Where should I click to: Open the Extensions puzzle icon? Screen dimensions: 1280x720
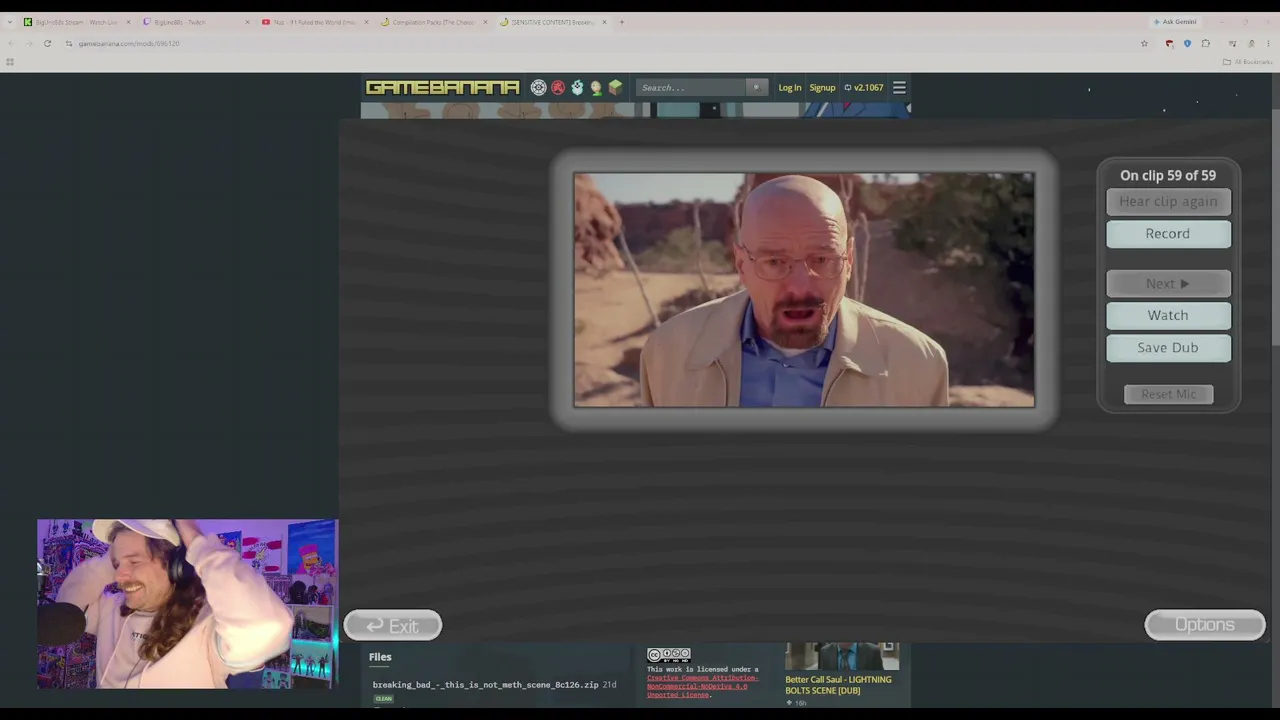1205,43
